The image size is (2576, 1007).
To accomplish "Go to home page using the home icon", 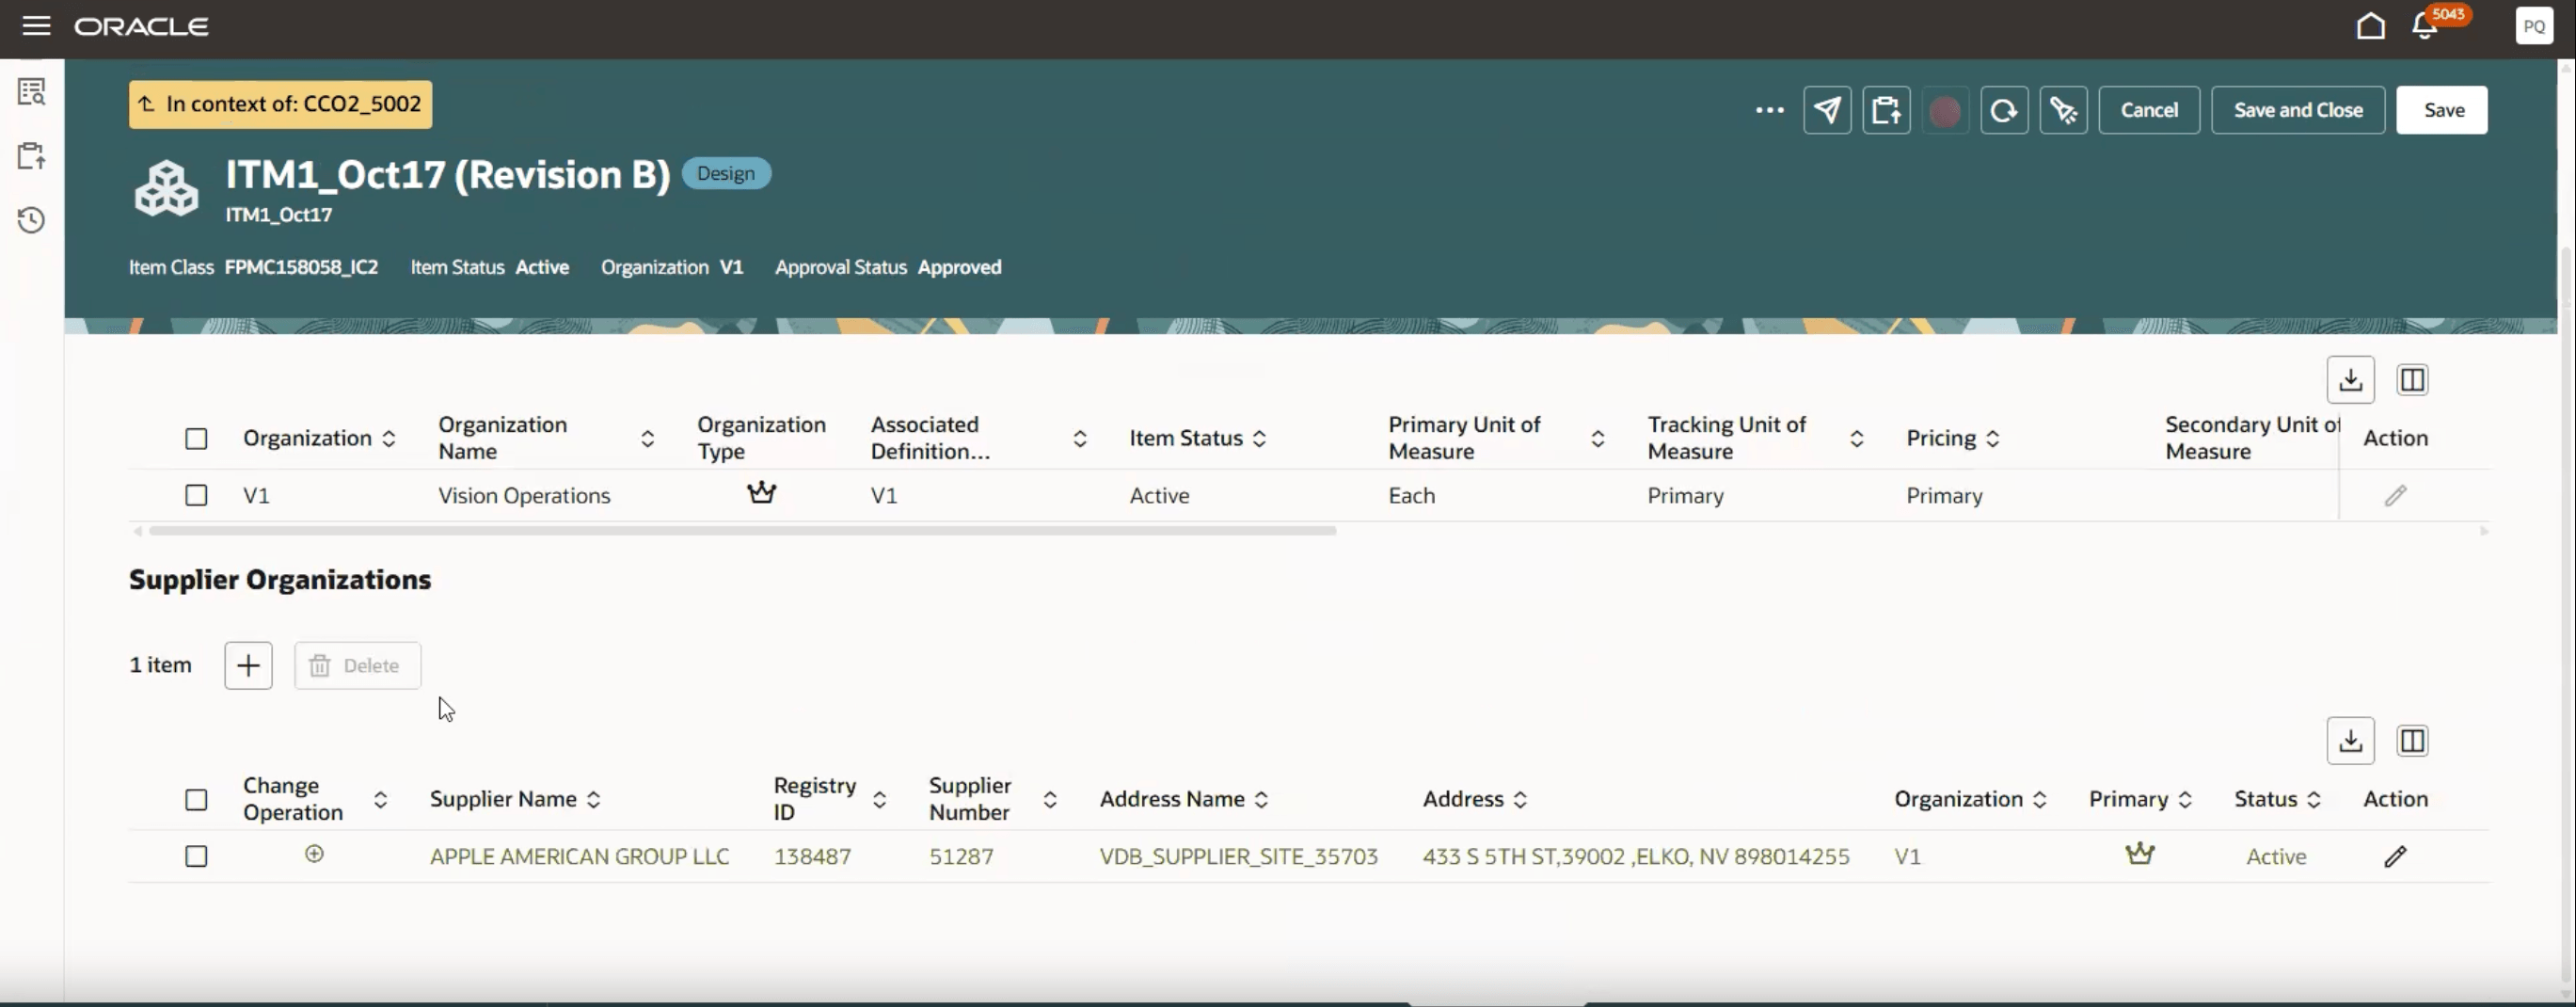I will [x=2371, y=26].
